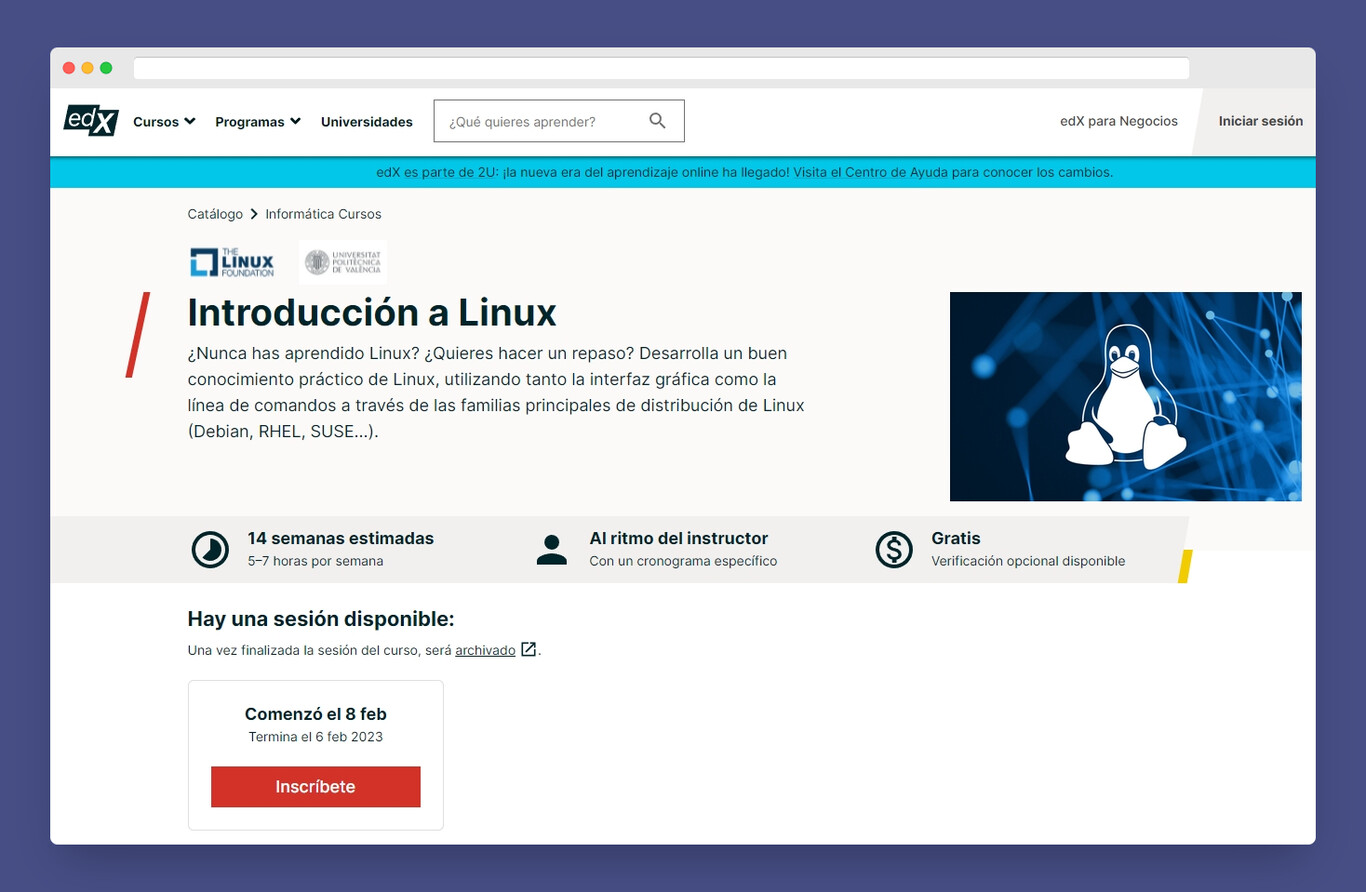This screenshot has height=892, width=1366.
Task: Select Universidades in the navigation bar
Action: pos(366,121)
